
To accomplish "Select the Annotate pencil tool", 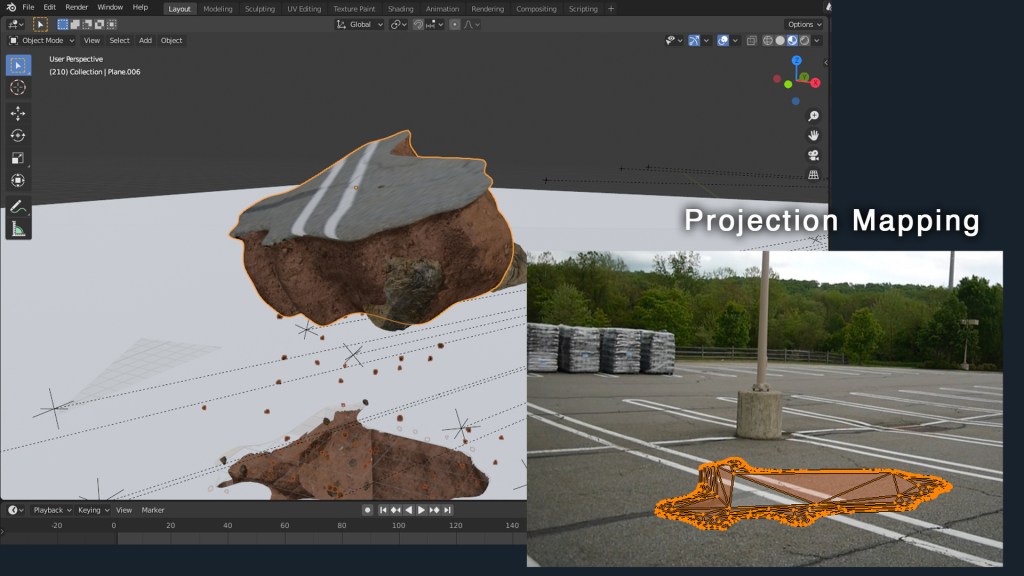I will click(18, 207).
